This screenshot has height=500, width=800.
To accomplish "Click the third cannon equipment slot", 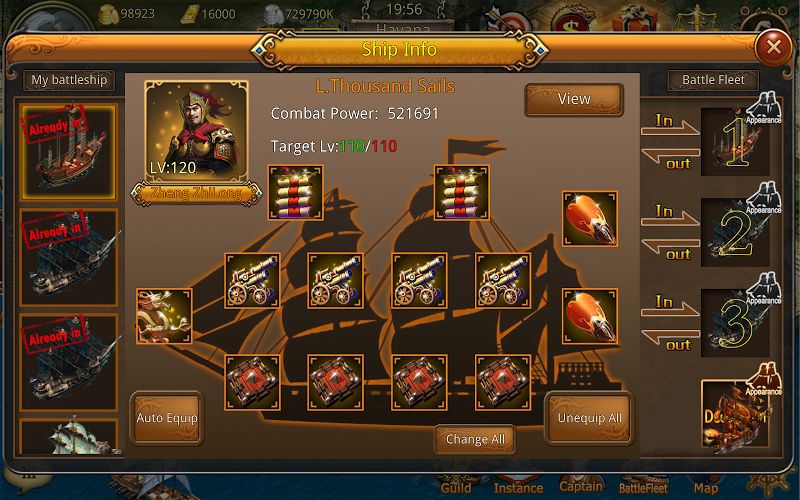I will (419, 281).
